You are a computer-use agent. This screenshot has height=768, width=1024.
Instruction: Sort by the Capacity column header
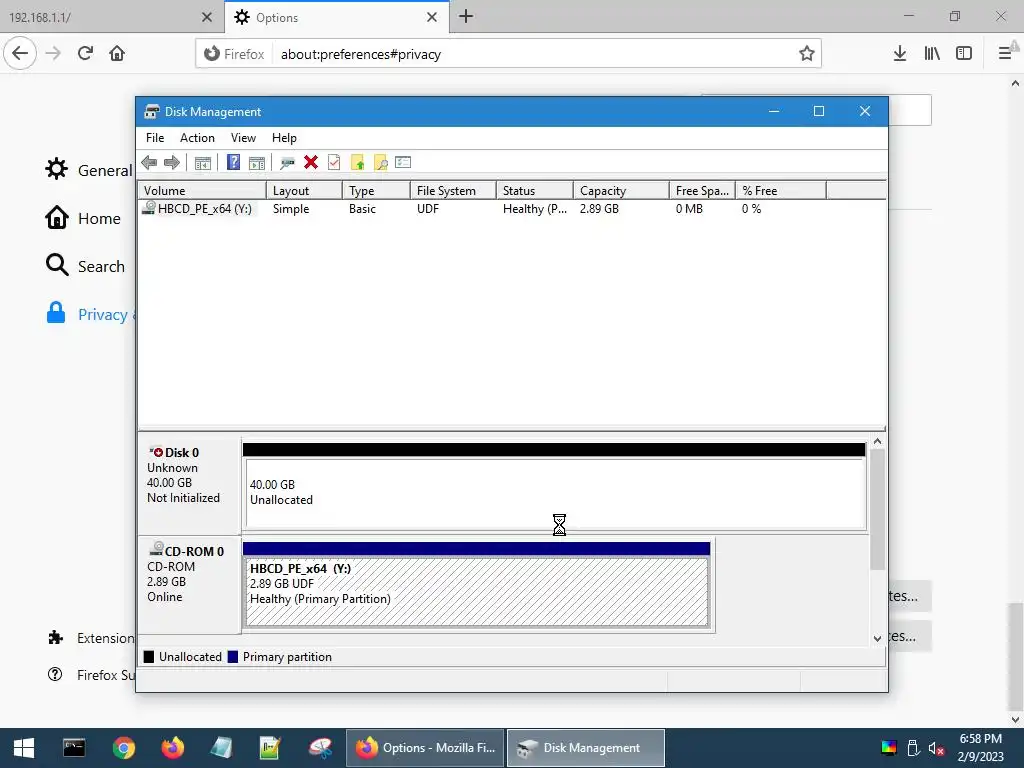[x=621, y=191]
